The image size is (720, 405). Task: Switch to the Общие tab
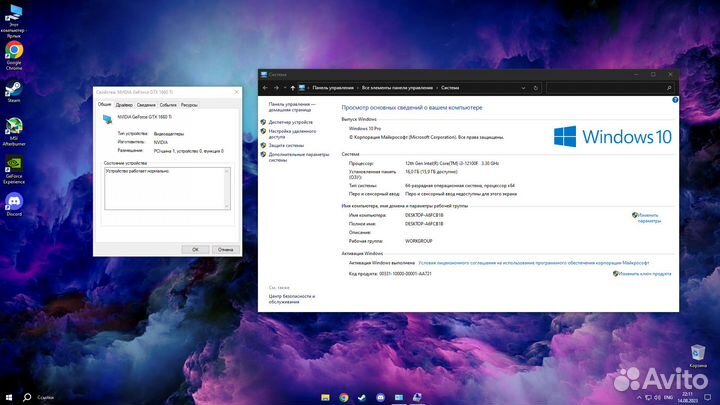[x=105, y=105]
